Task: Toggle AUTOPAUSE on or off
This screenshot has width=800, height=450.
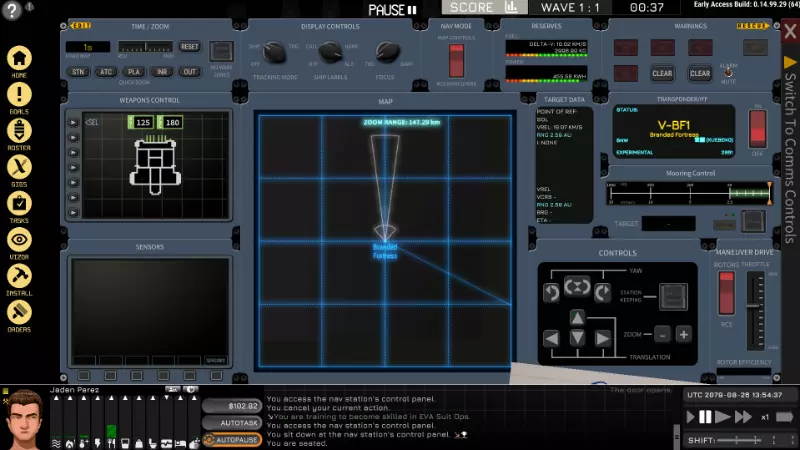Action: [x=232, y=439]
